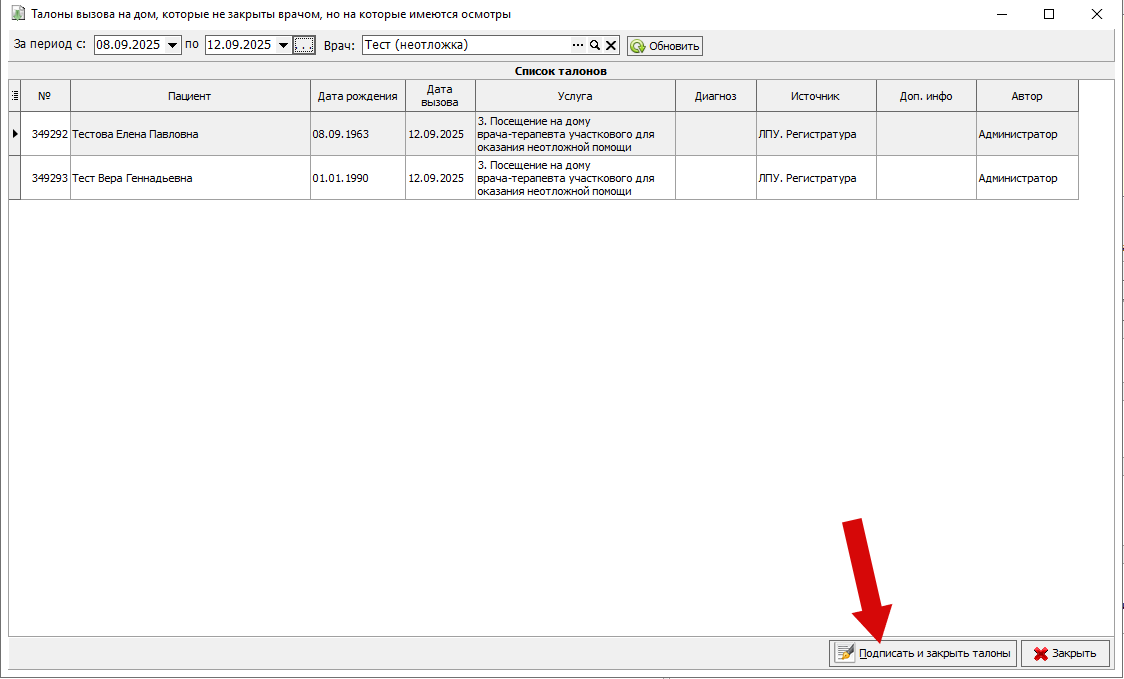The width and height of the screenshot is (1124, 679).
Task: Click into the Врач input field
Action: point(465,45)
